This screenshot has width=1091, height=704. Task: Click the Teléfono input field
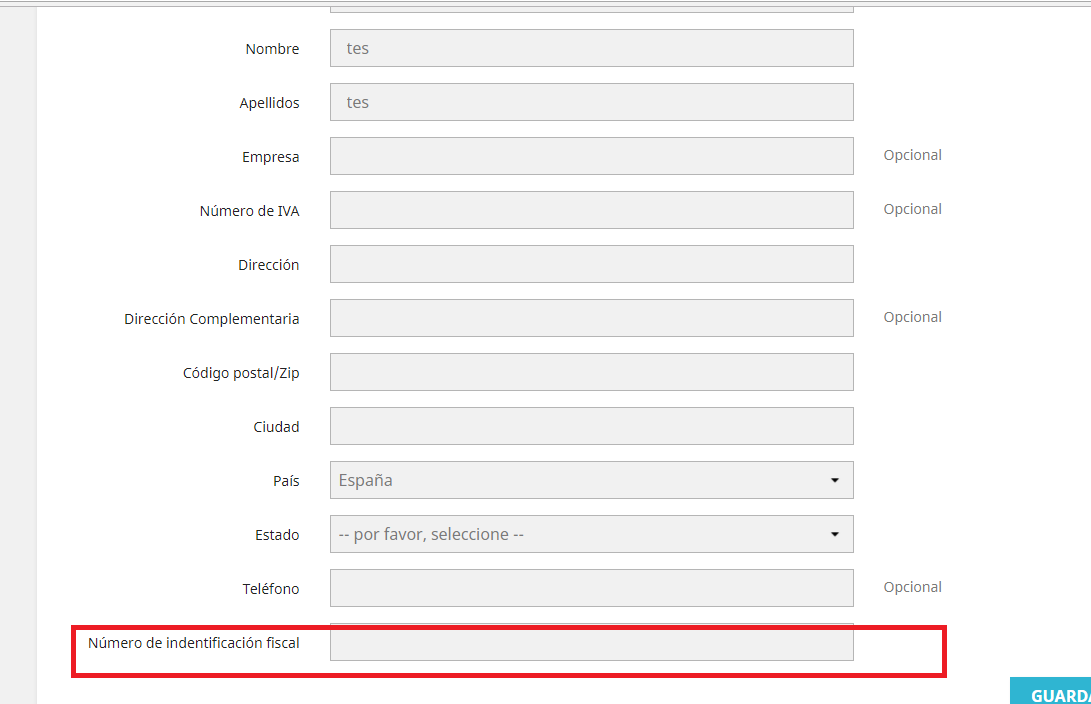coord(591,588)
